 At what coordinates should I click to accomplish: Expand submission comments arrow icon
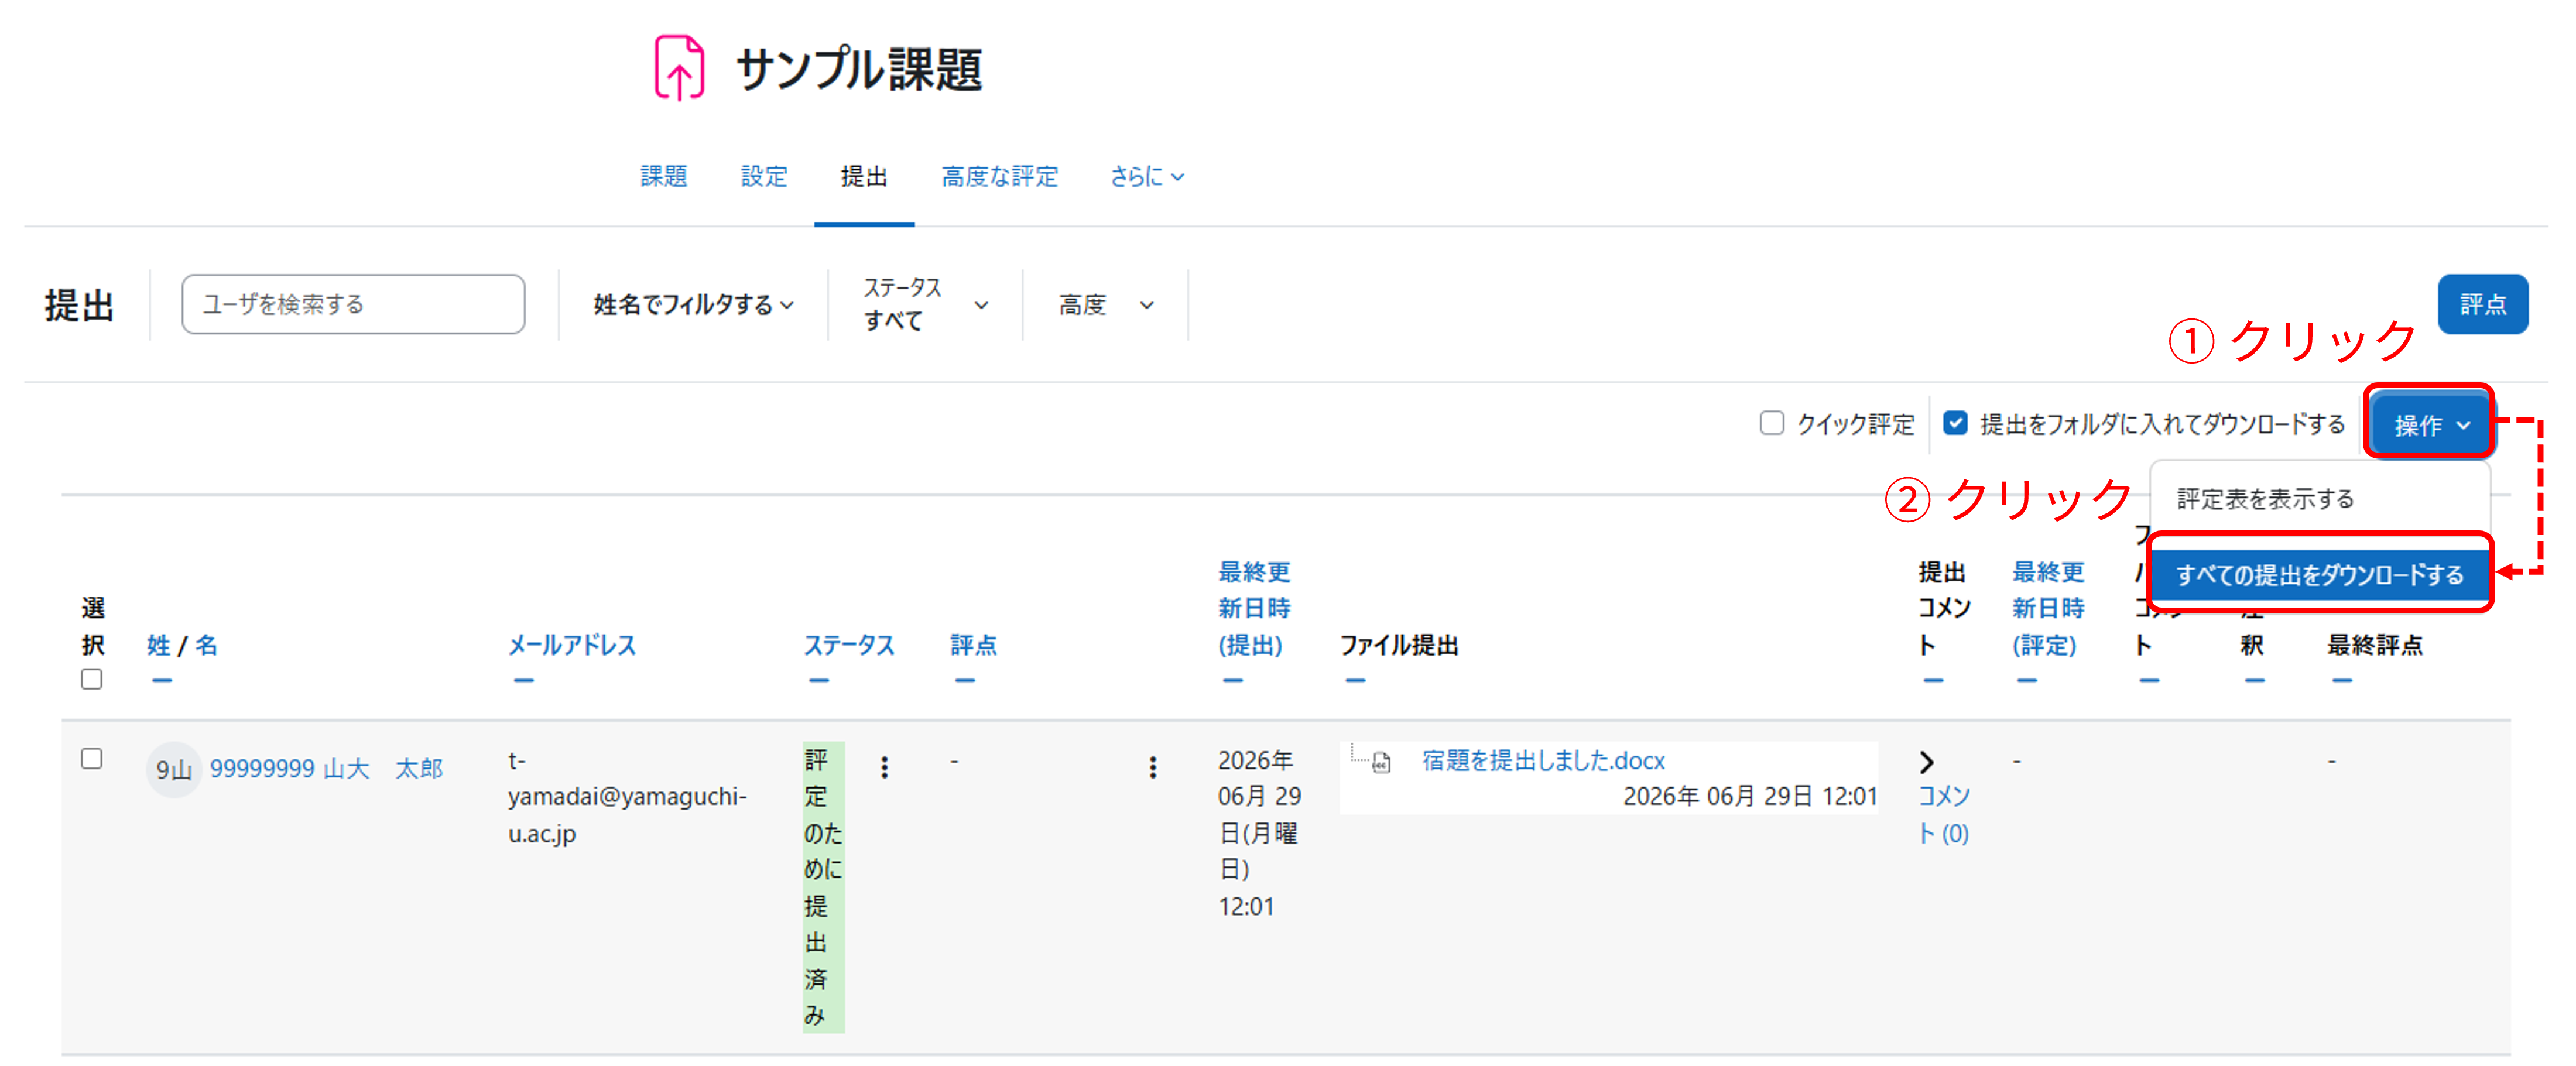[x=1927, y=762]
